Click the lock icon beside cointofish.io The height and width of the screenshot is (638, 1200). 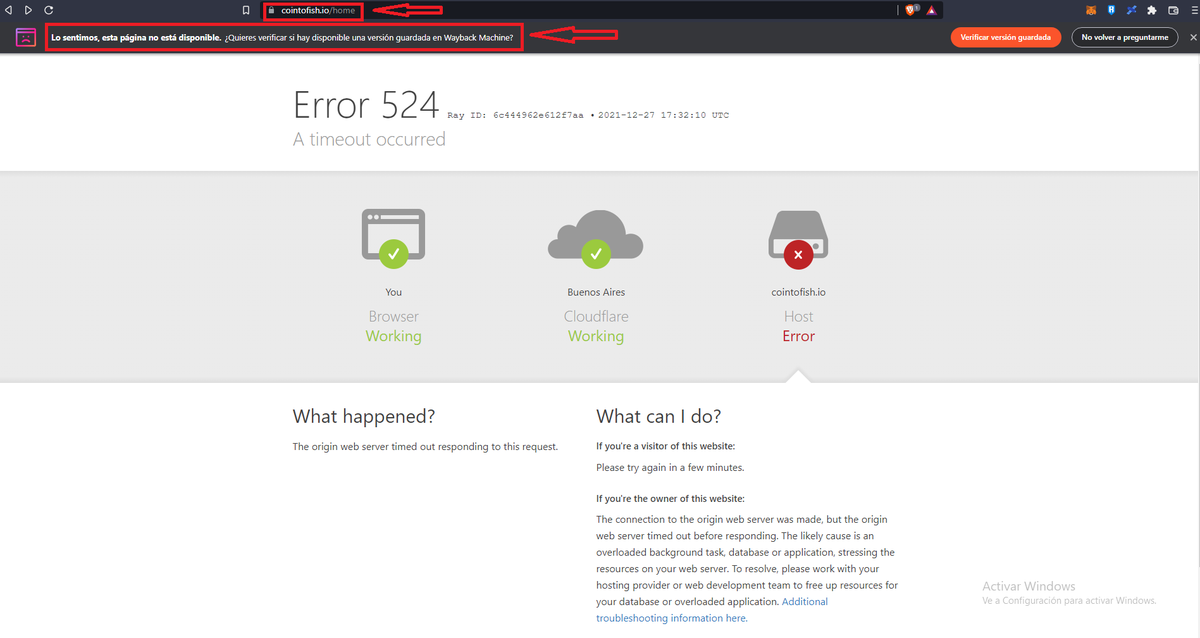pos(271,10)
